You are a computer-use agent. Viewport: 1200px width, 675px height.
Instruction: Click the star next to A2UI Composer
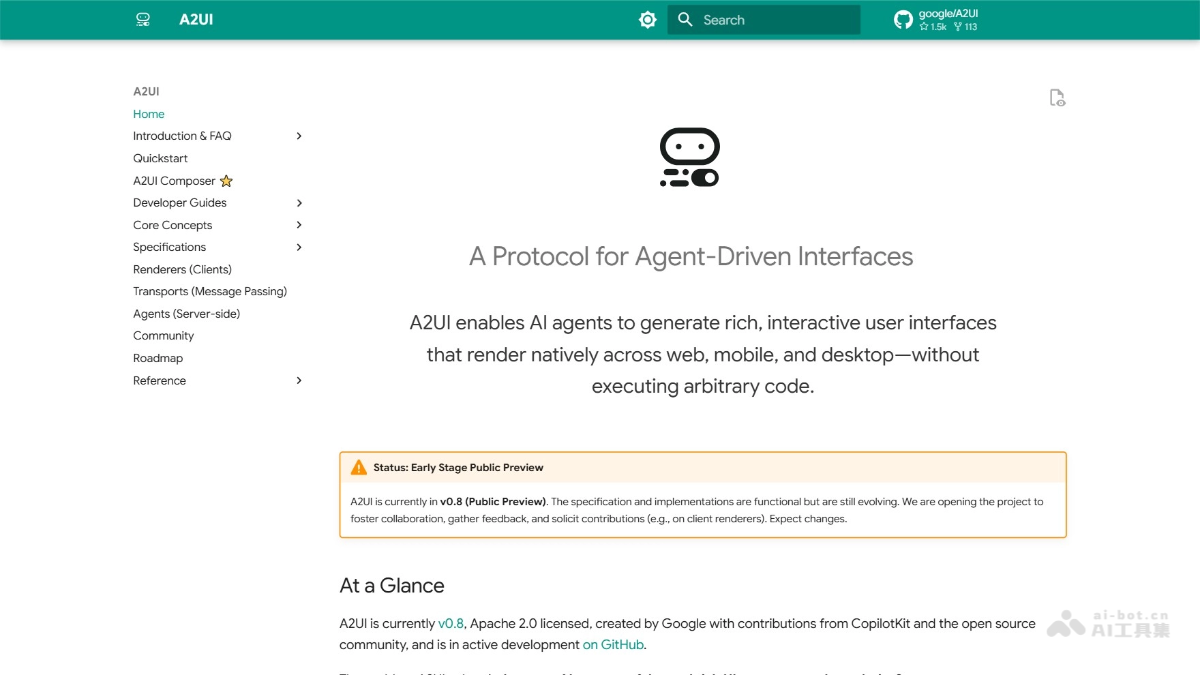pos(226,180)
